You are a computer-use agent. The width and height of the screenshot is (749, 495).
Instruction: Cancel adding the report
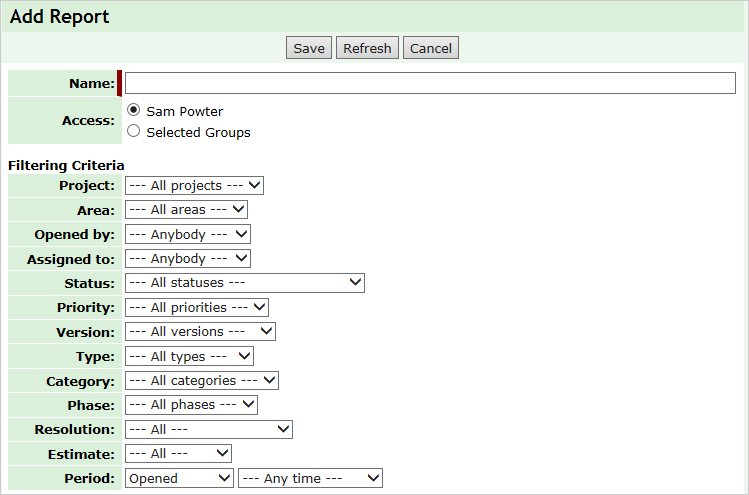[430, 48]
